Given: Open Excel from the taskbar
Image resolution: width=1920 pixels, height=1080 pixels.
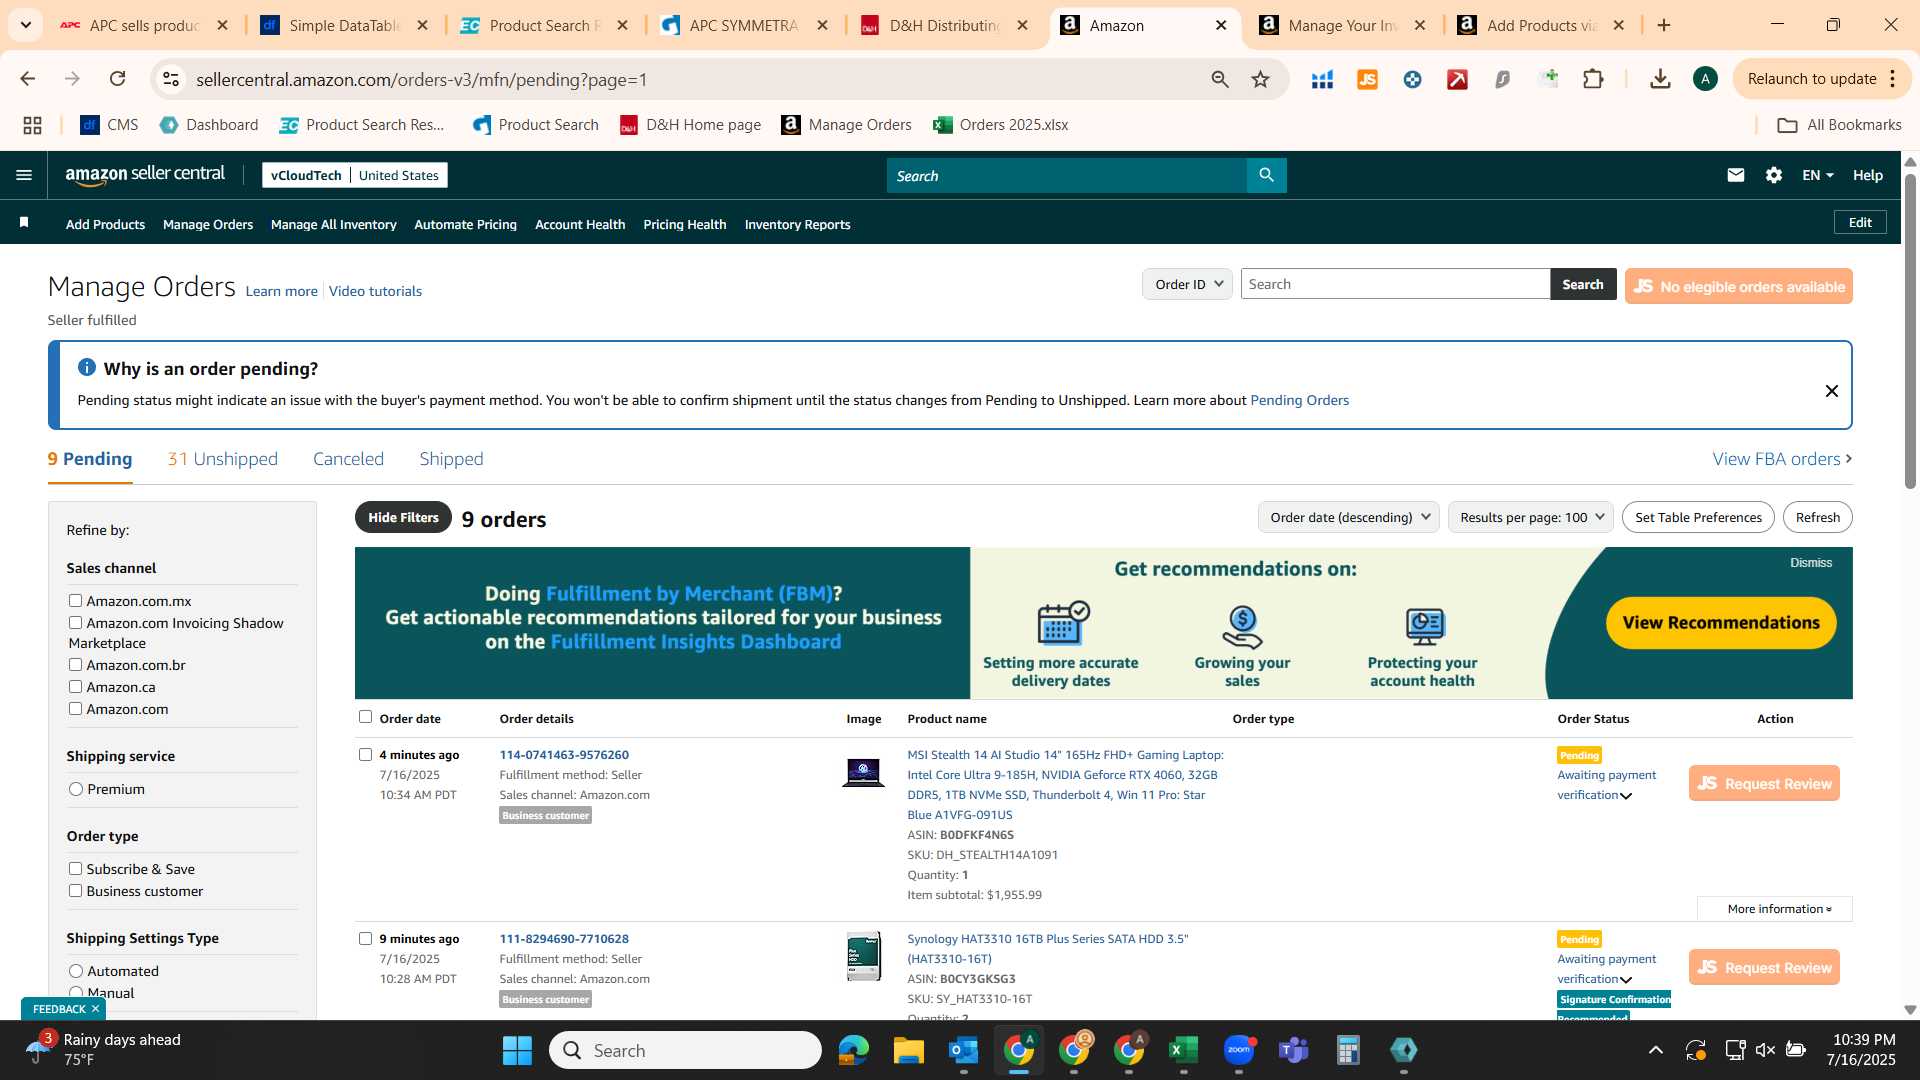Looking at the screenshot, I should [x=1183, y=1050].
